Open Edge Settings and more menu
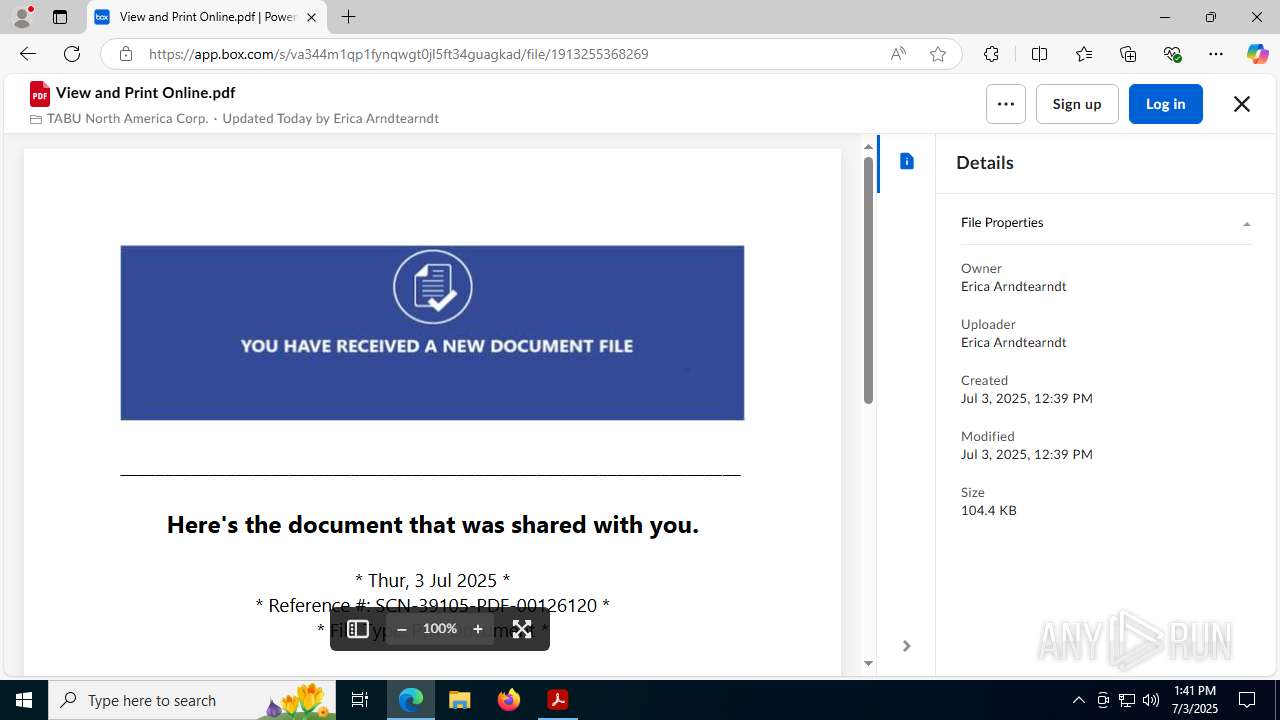Image resolution: width=1280 pixels, height=720 pixels. point(1216,54)
